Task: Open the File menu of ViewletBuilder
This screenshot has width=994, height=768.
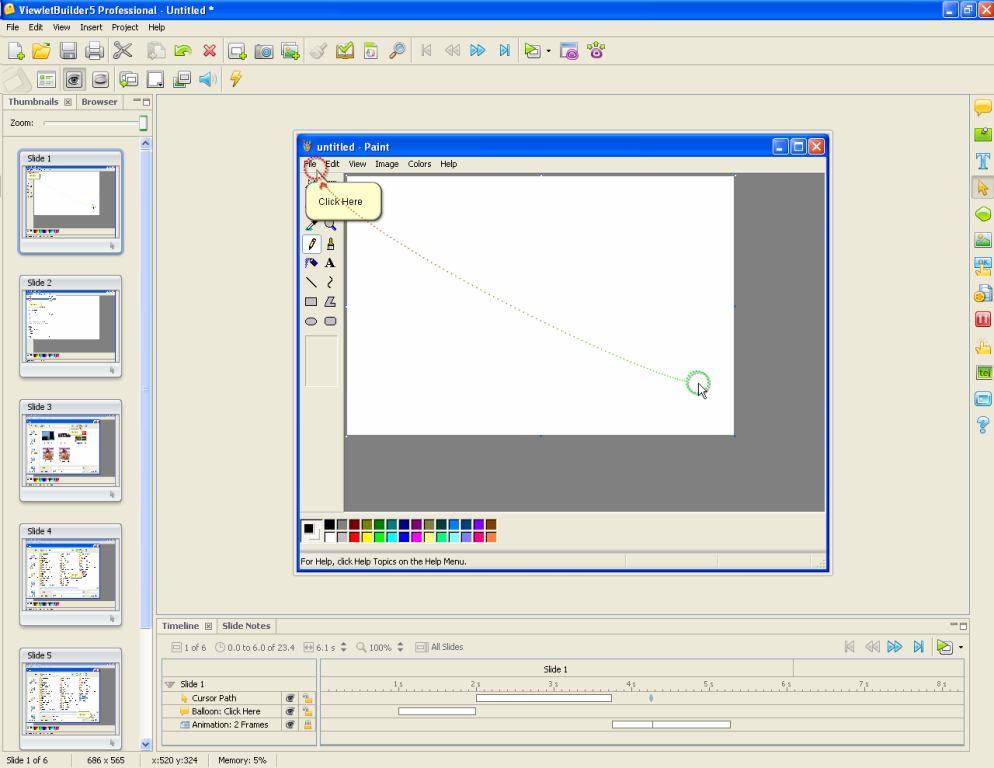Action: click(x=13, y=27)
